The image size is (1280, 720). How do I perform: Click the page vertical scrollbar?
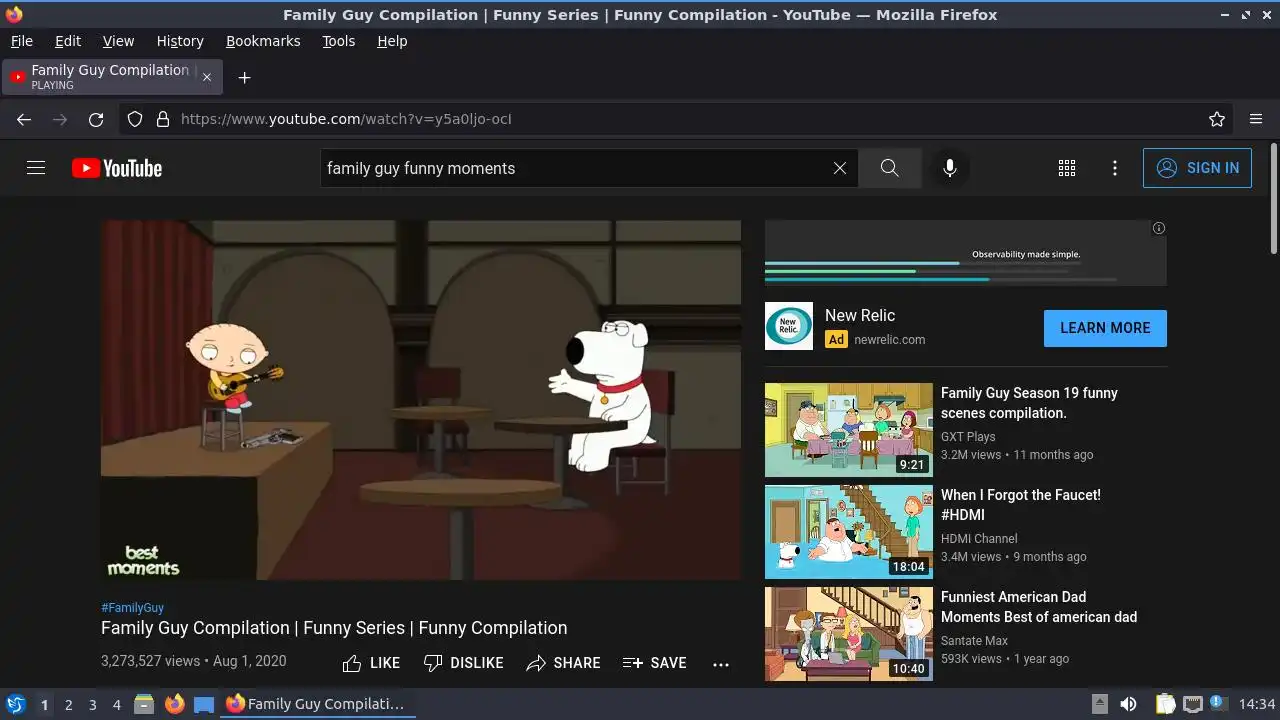tap(1273, 198)
